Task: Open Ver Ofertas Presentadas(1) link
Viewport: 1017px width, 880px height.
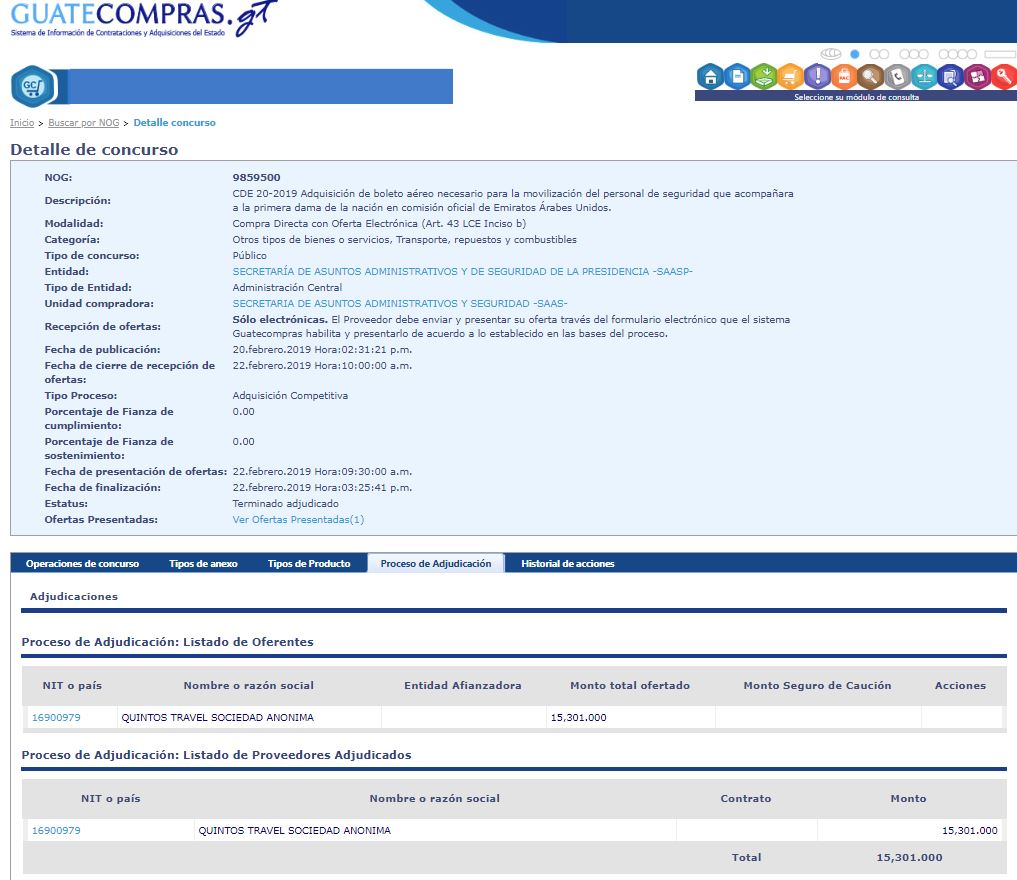Action: [x=298, y=520]
